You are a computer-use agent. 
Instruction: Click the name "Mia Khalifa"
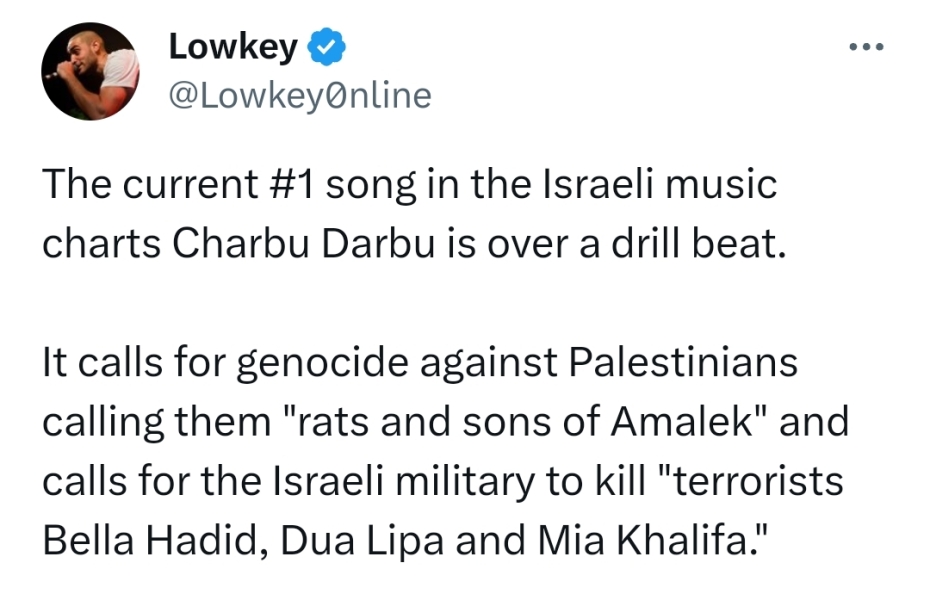coord(629,541)
